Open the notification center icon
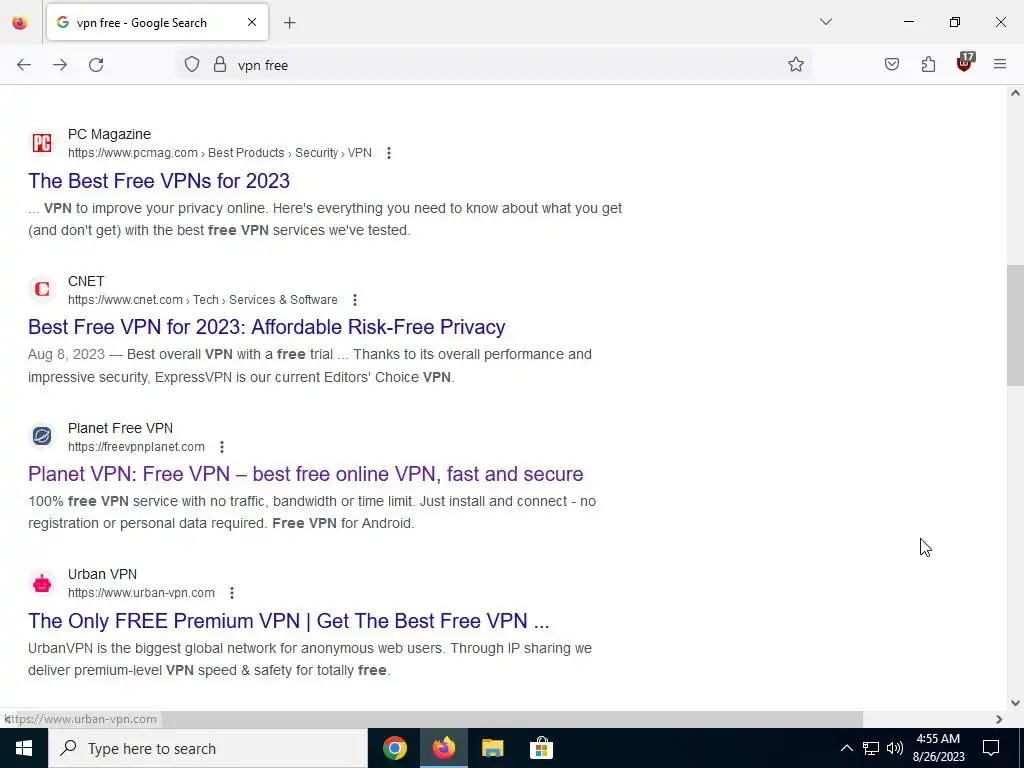 (991, 748)
